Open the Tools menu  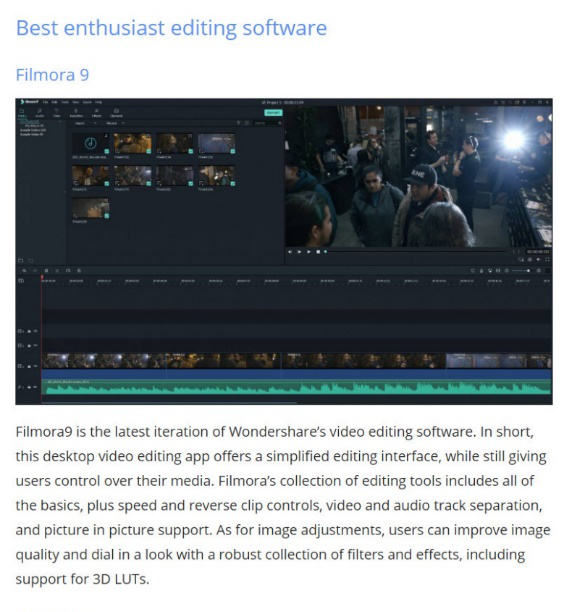point(65,102)
